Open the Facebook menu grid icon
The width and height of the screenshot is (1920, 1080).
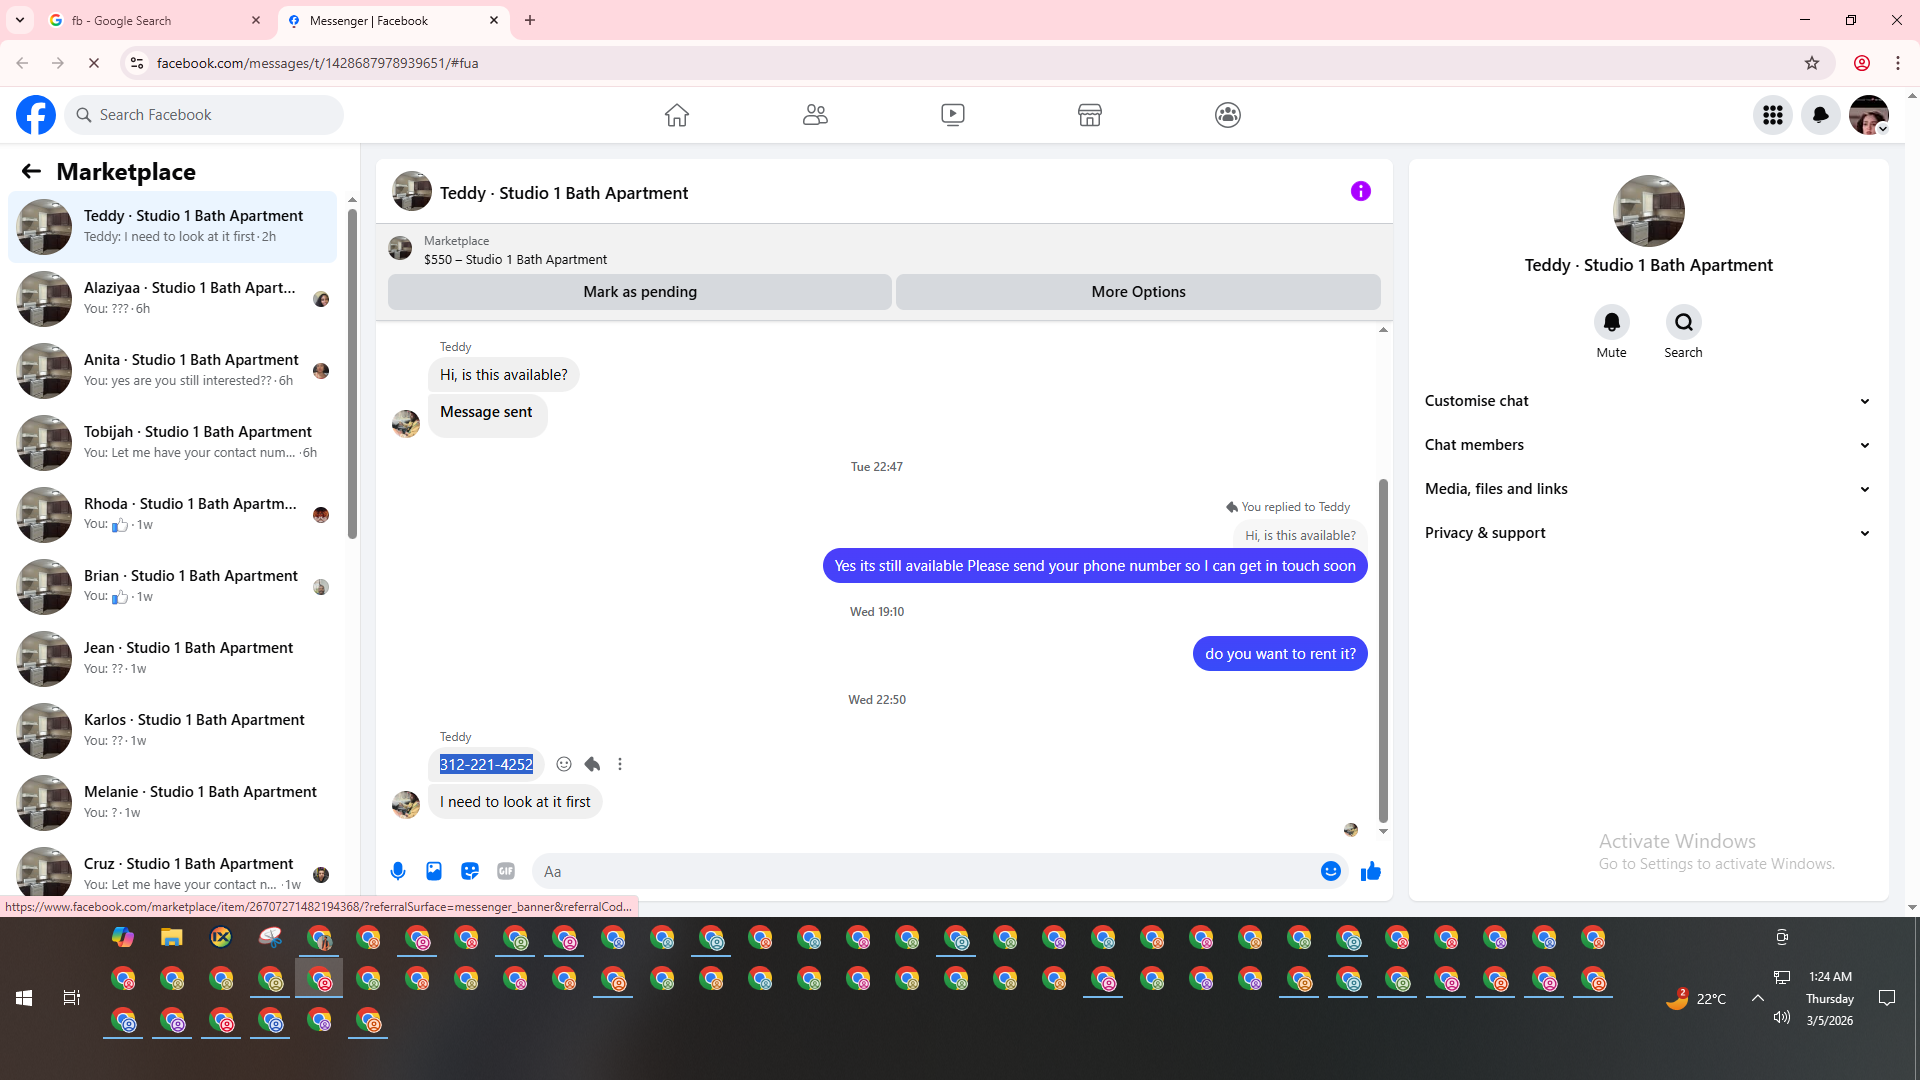1773,115
